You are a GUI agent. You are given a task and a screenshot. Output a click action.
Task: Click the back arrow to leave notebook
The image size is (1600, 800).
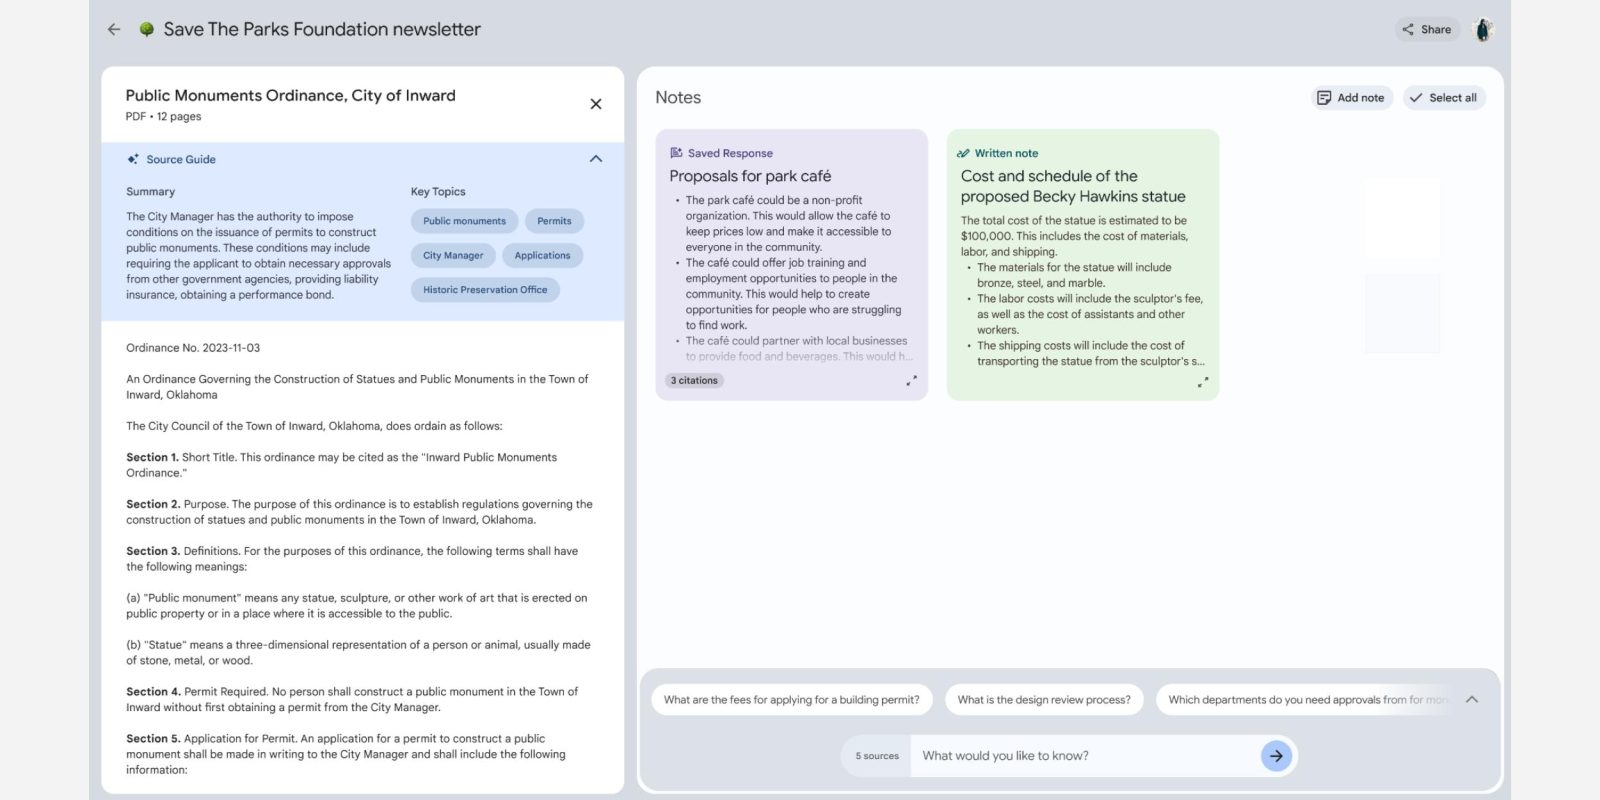114,30
